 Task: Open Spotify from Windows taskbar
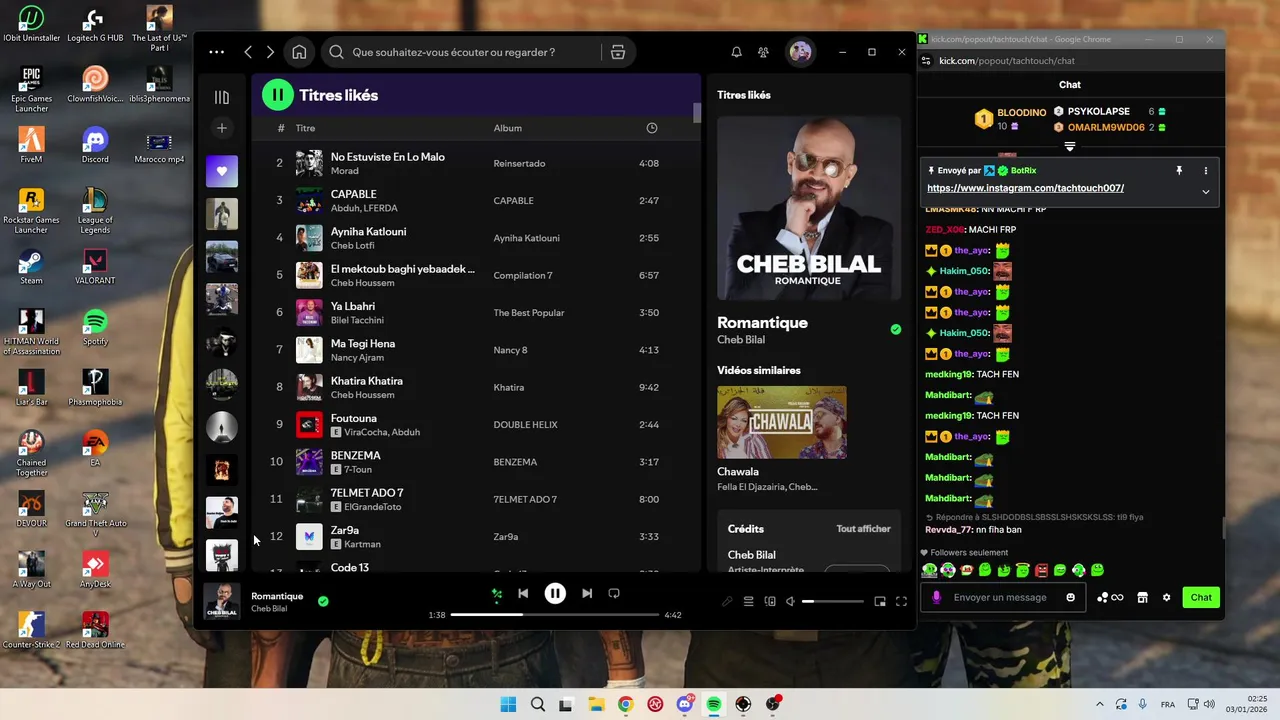(714, 704)
